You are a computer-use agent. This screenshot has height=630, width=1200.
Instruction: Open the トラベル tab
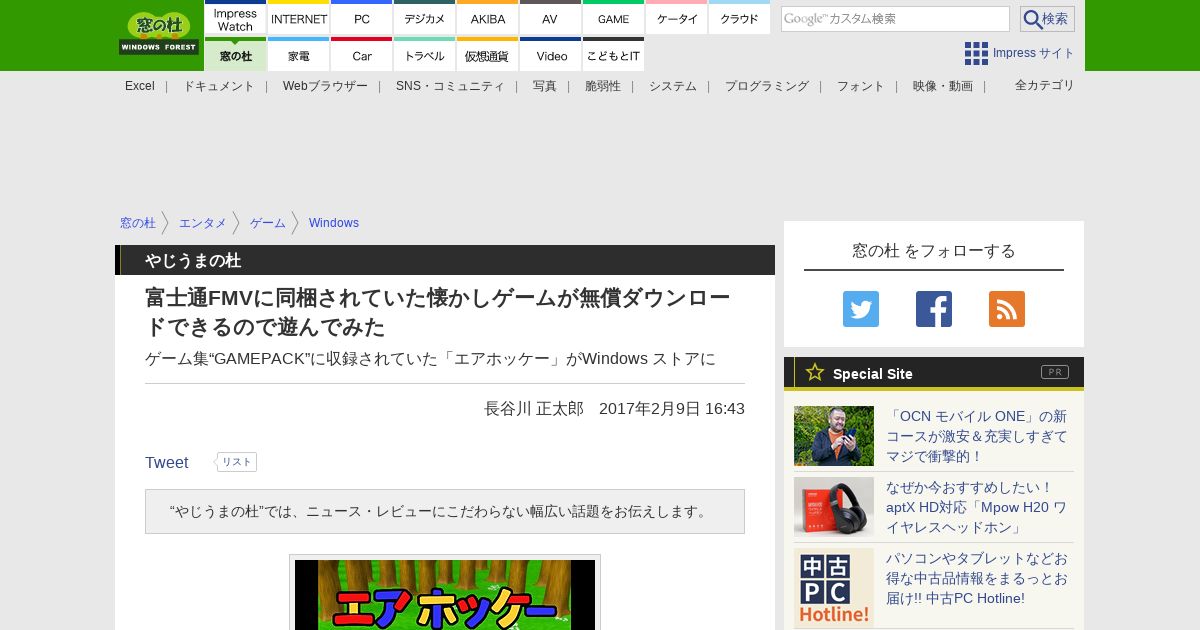[425, 54]
